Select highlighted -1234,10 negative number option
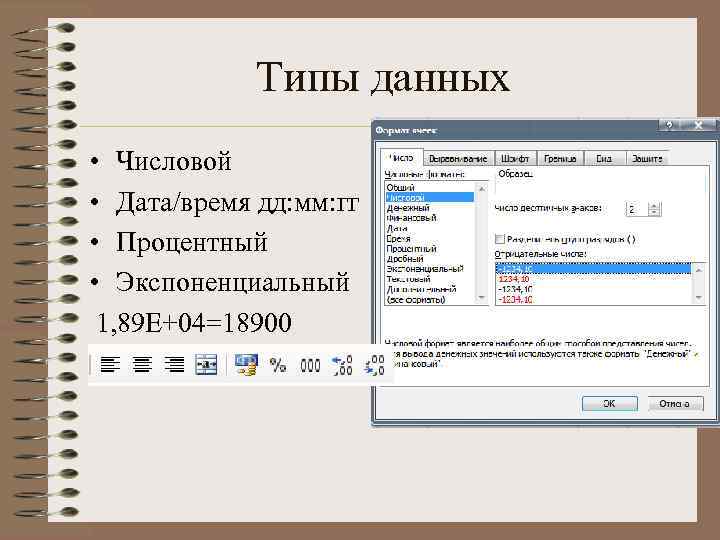720x540 pixels. click(x=593, y=269)
